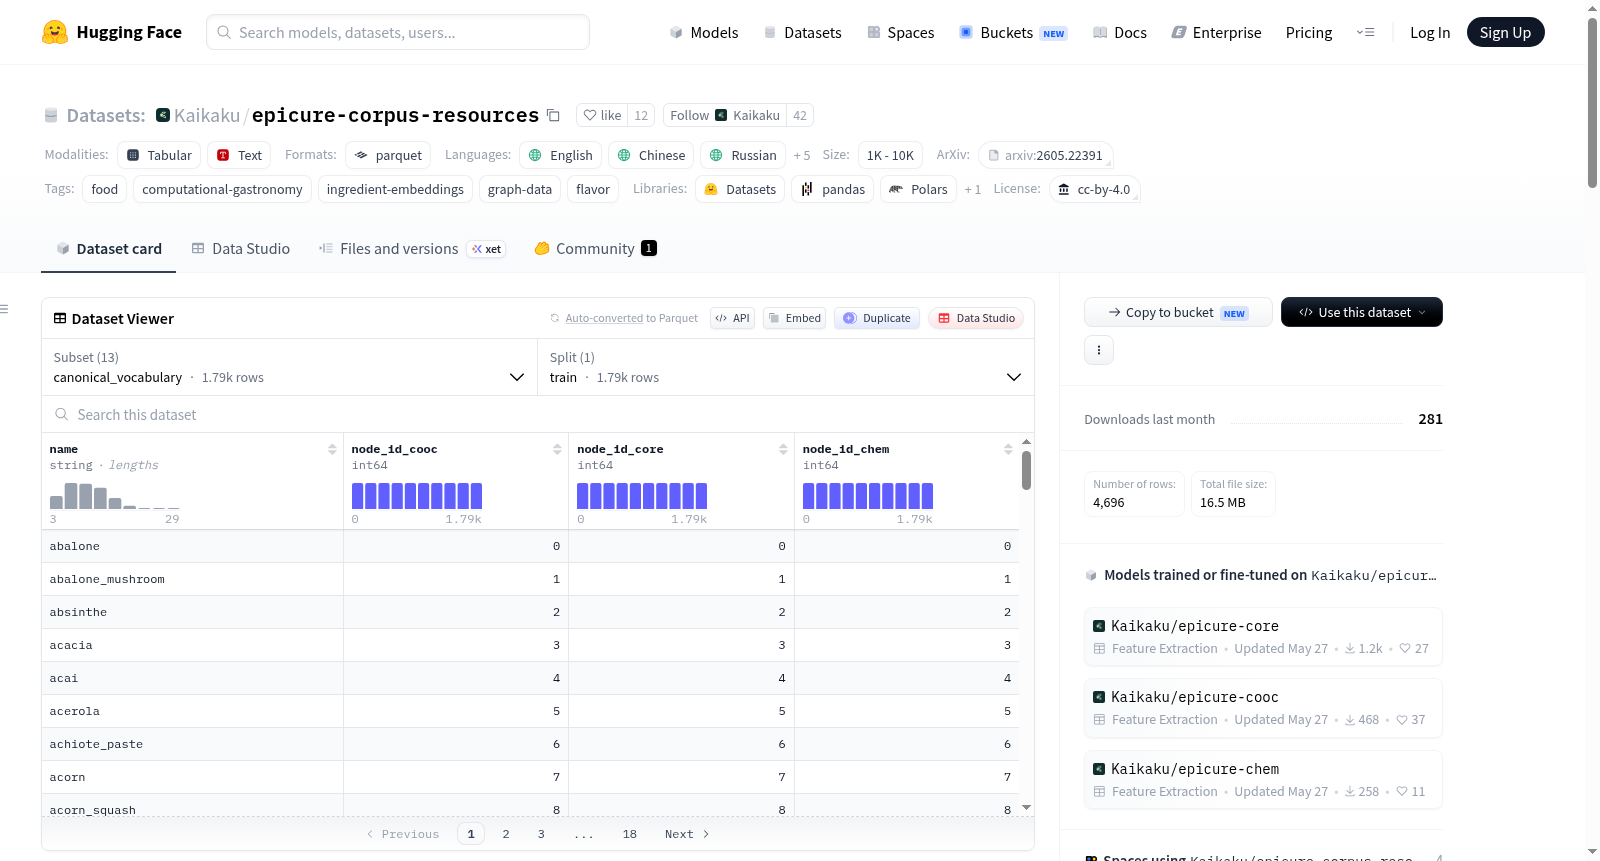Image resolution: width=1600 pixels, height=861 pixels.
Task: Click the API button in Dataset Viewer
Action: 732,318
